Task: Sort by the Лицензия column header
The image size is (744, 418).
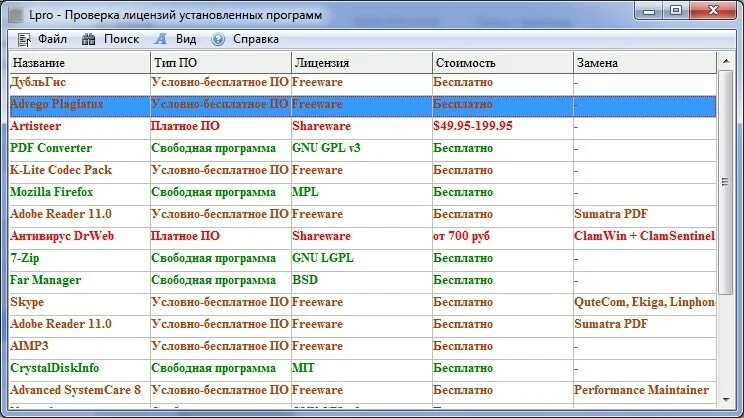Action: [x=362, y=63]
